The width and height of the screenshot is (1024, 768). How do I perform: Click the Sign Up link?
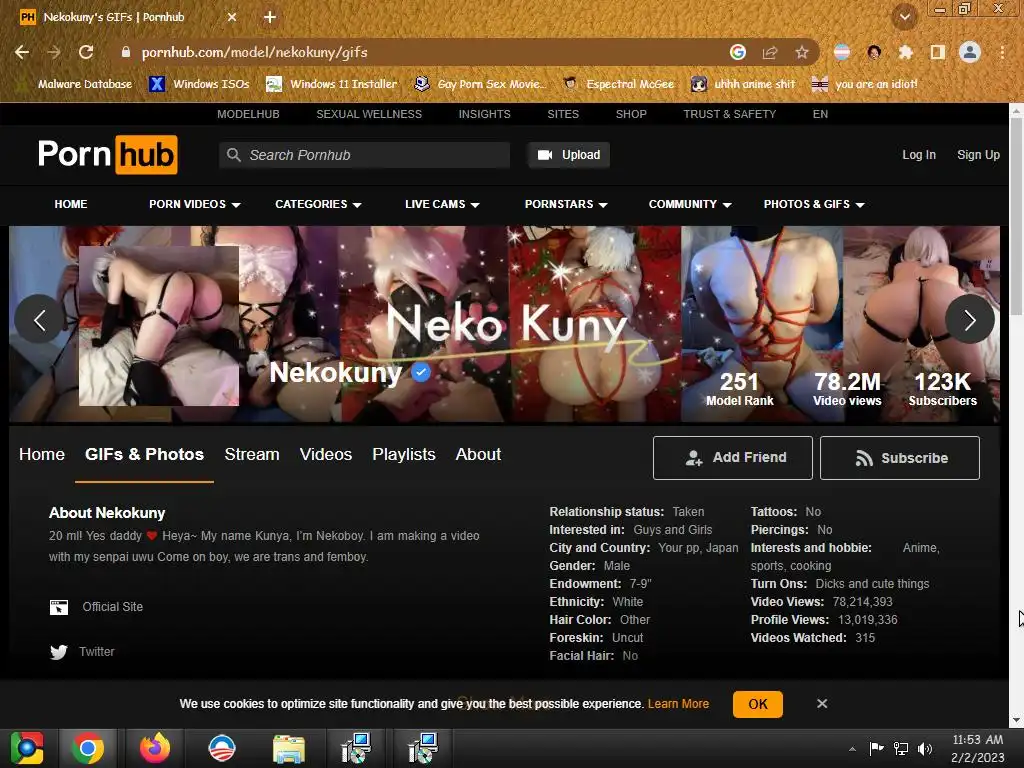978,155
